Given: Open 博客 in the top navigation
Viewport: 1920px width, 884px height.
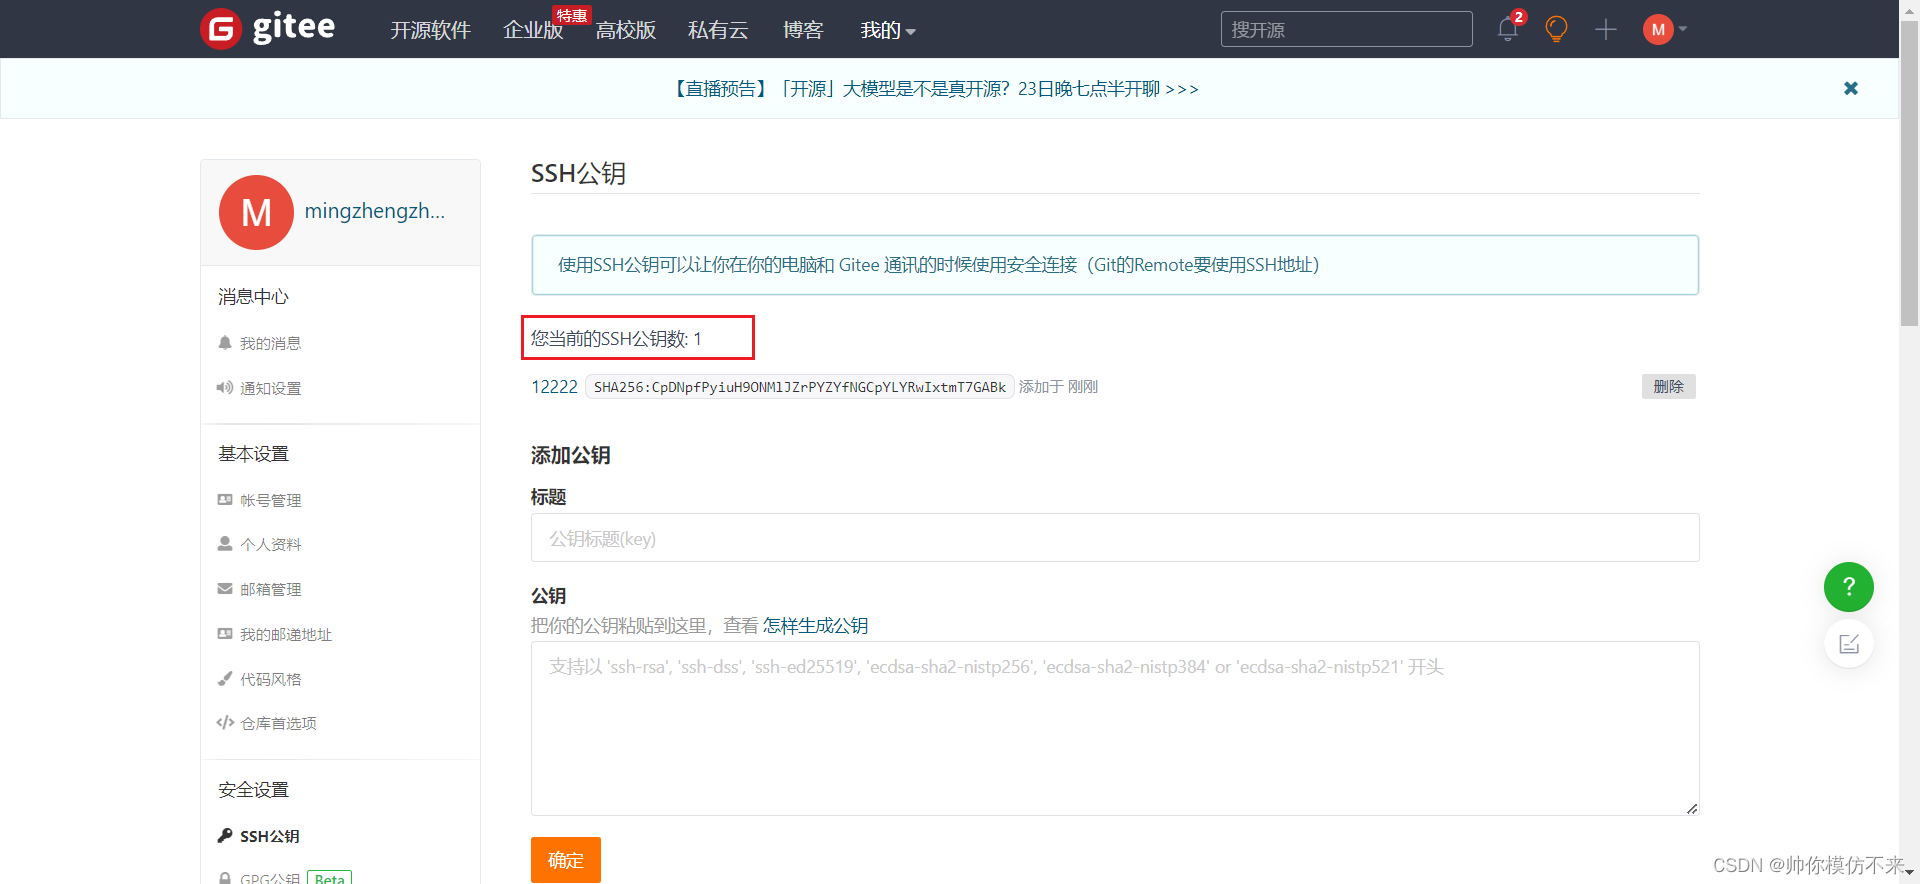Looking at the screenshot, I should (803, 30).
